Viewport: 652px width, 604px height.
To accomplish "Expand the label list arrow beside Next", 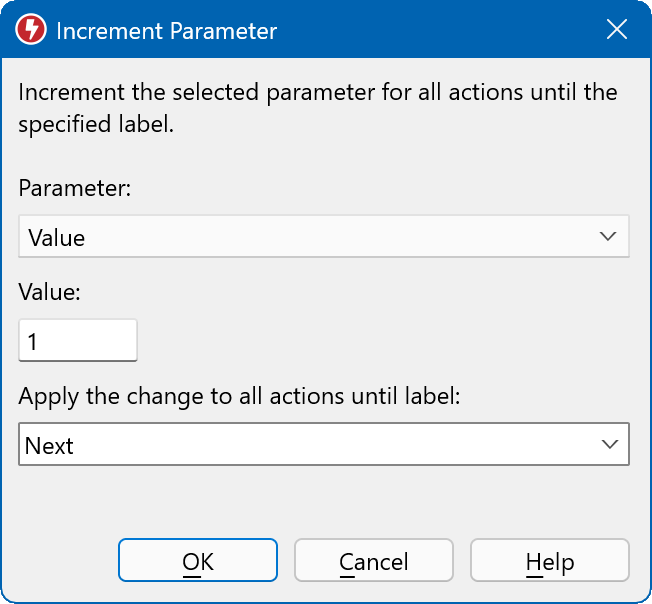I will 607,445.
